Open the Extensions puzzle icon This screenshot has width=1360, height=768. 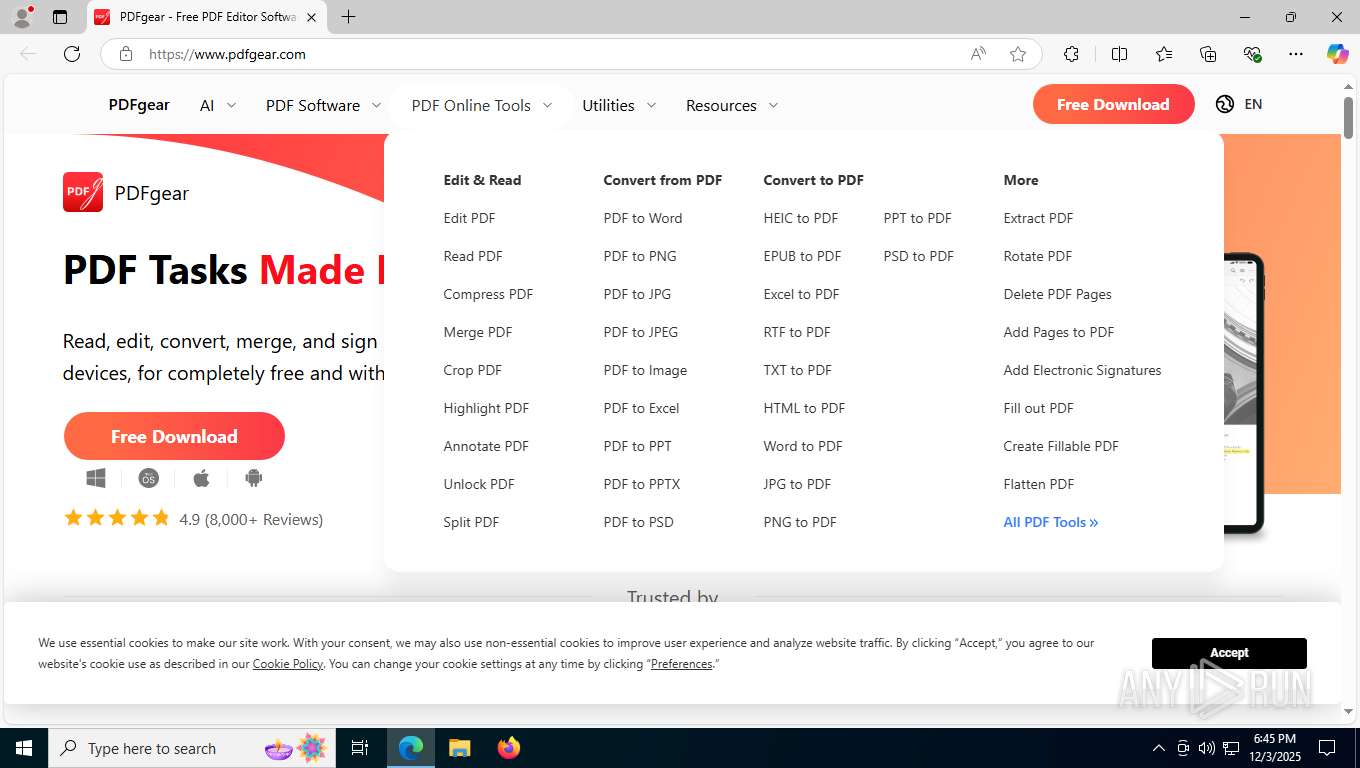pos(1071,54)
